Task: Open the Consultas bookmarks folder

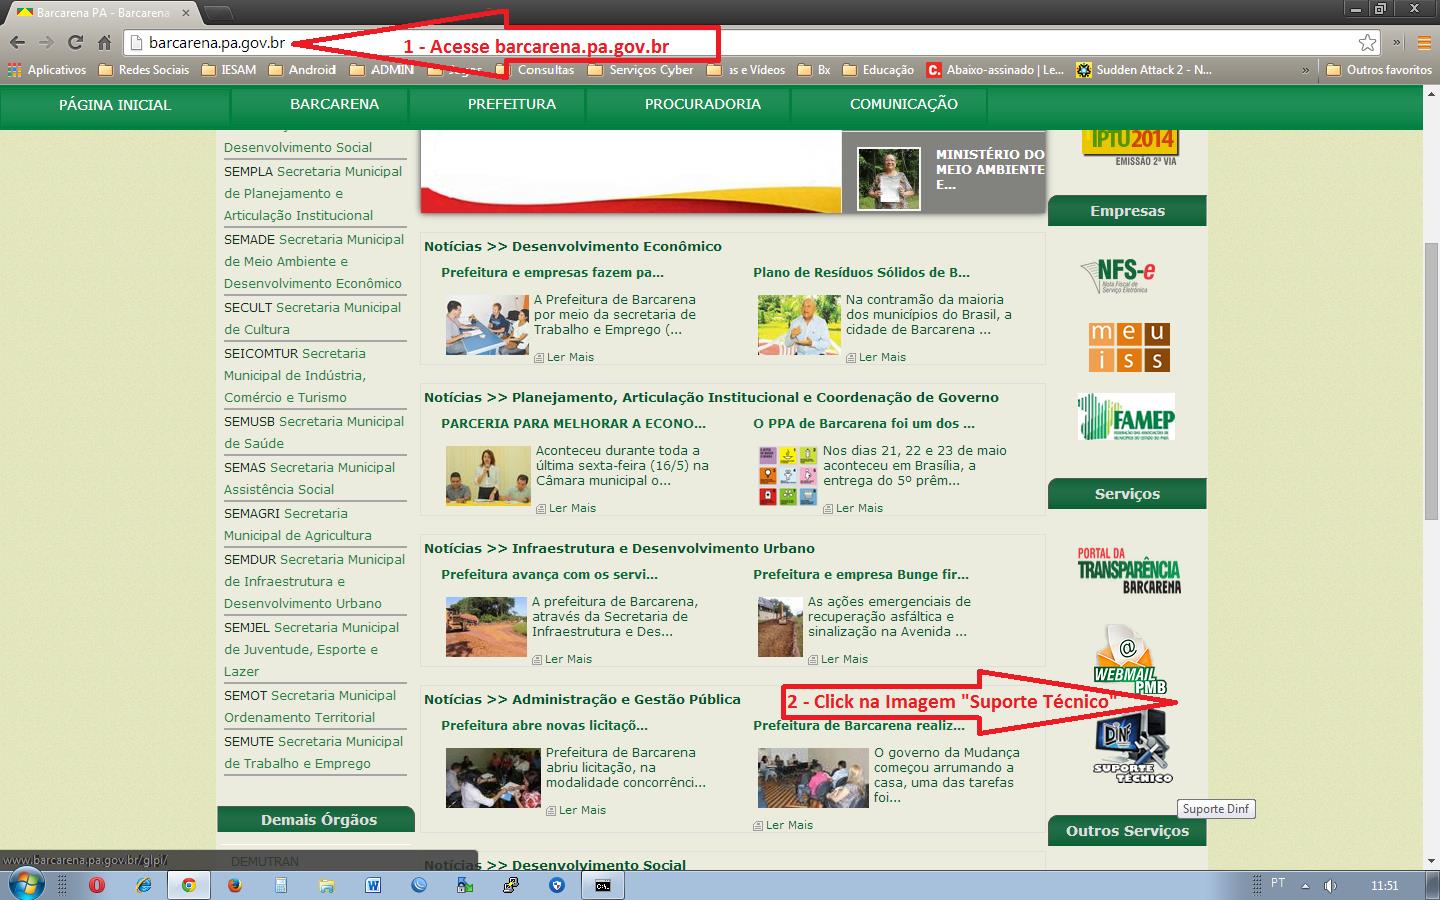Action: click(536, 70)
